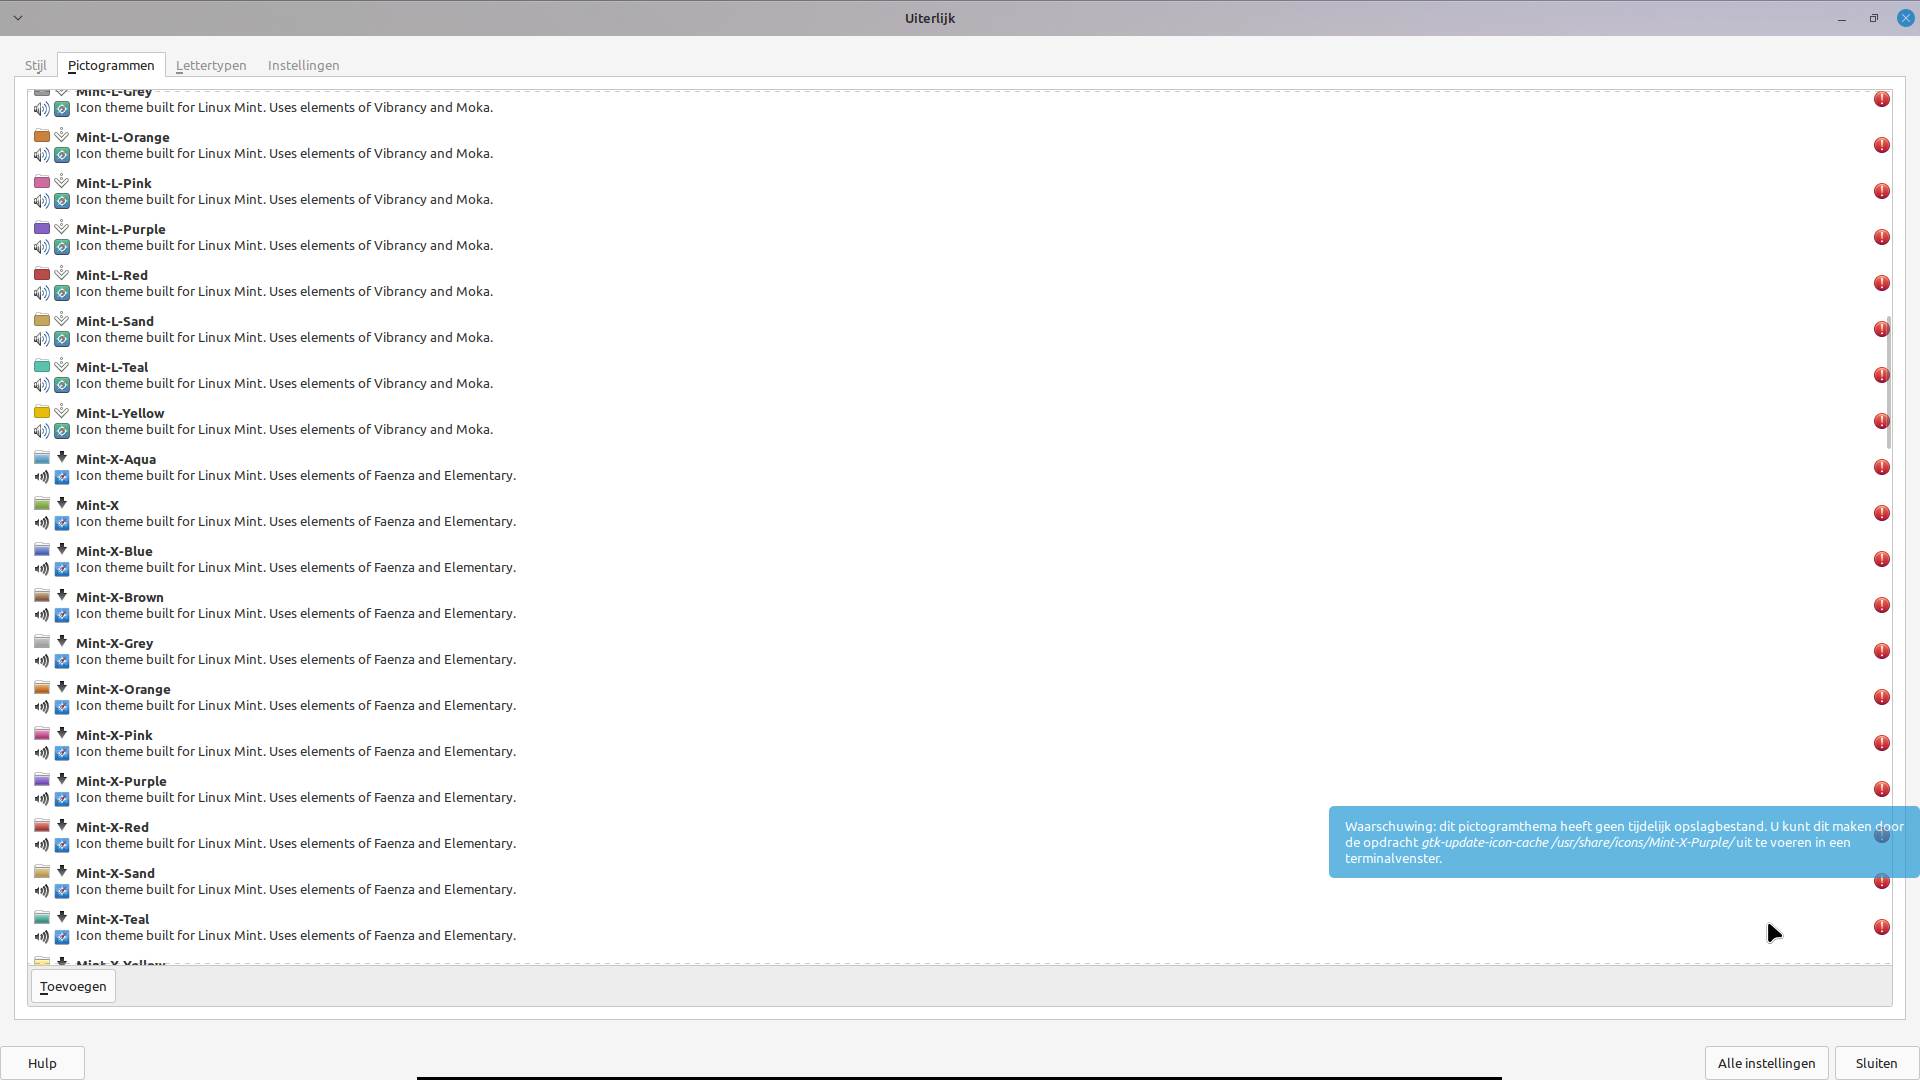
Task: Click the orange folder preview of Mint-L-Orange
Action: click(42, 136)
